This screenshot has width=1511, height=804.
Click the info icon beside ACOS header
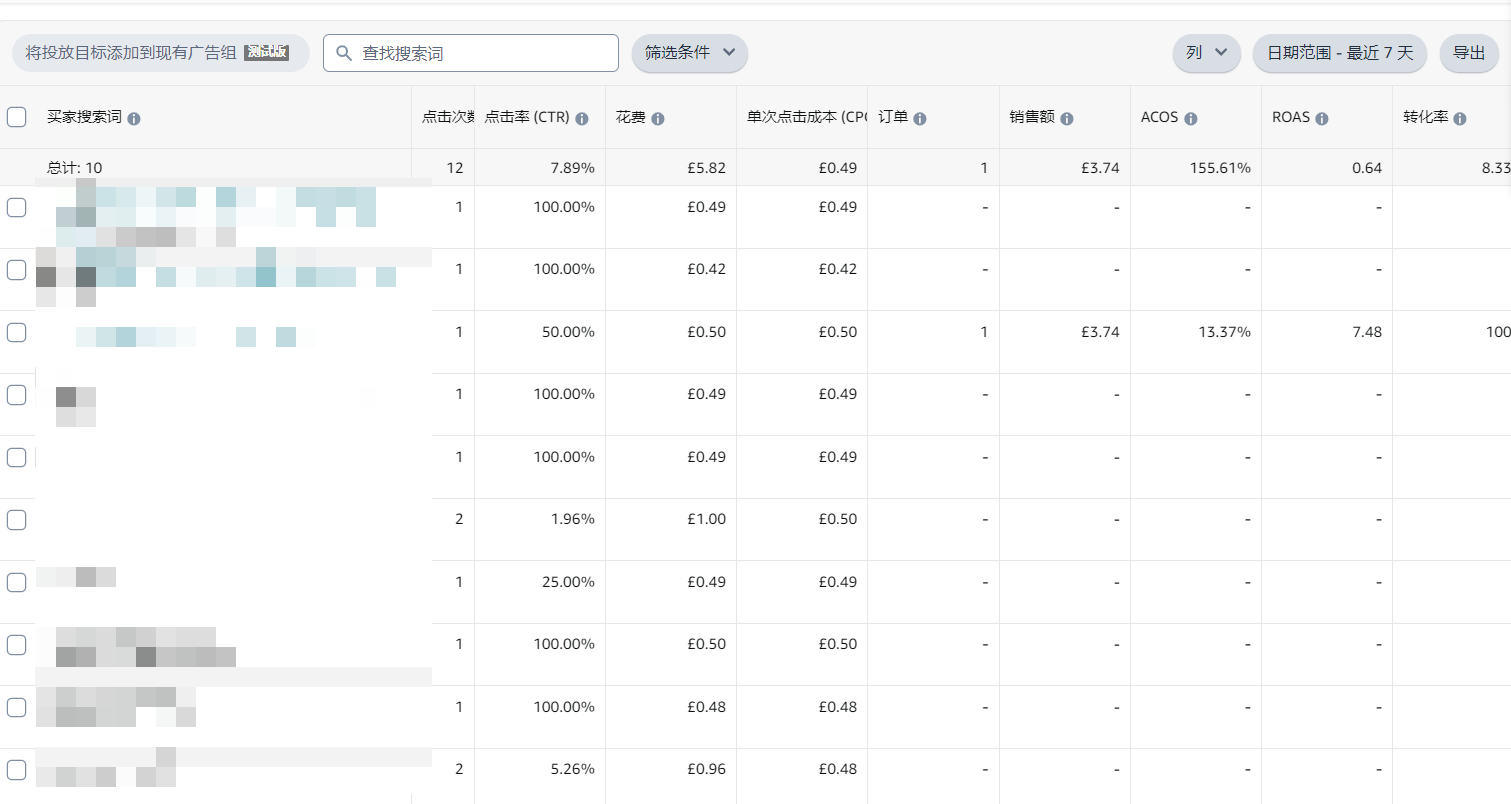(x=1190, y=117)
